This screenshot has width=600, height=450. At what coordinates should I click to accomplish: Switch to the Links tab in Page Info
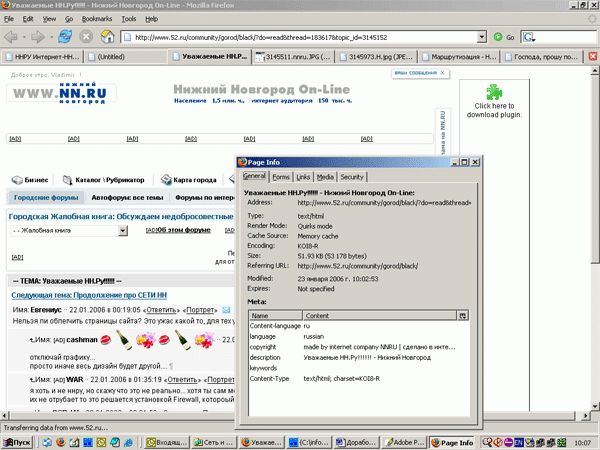[x=304, y=176]
